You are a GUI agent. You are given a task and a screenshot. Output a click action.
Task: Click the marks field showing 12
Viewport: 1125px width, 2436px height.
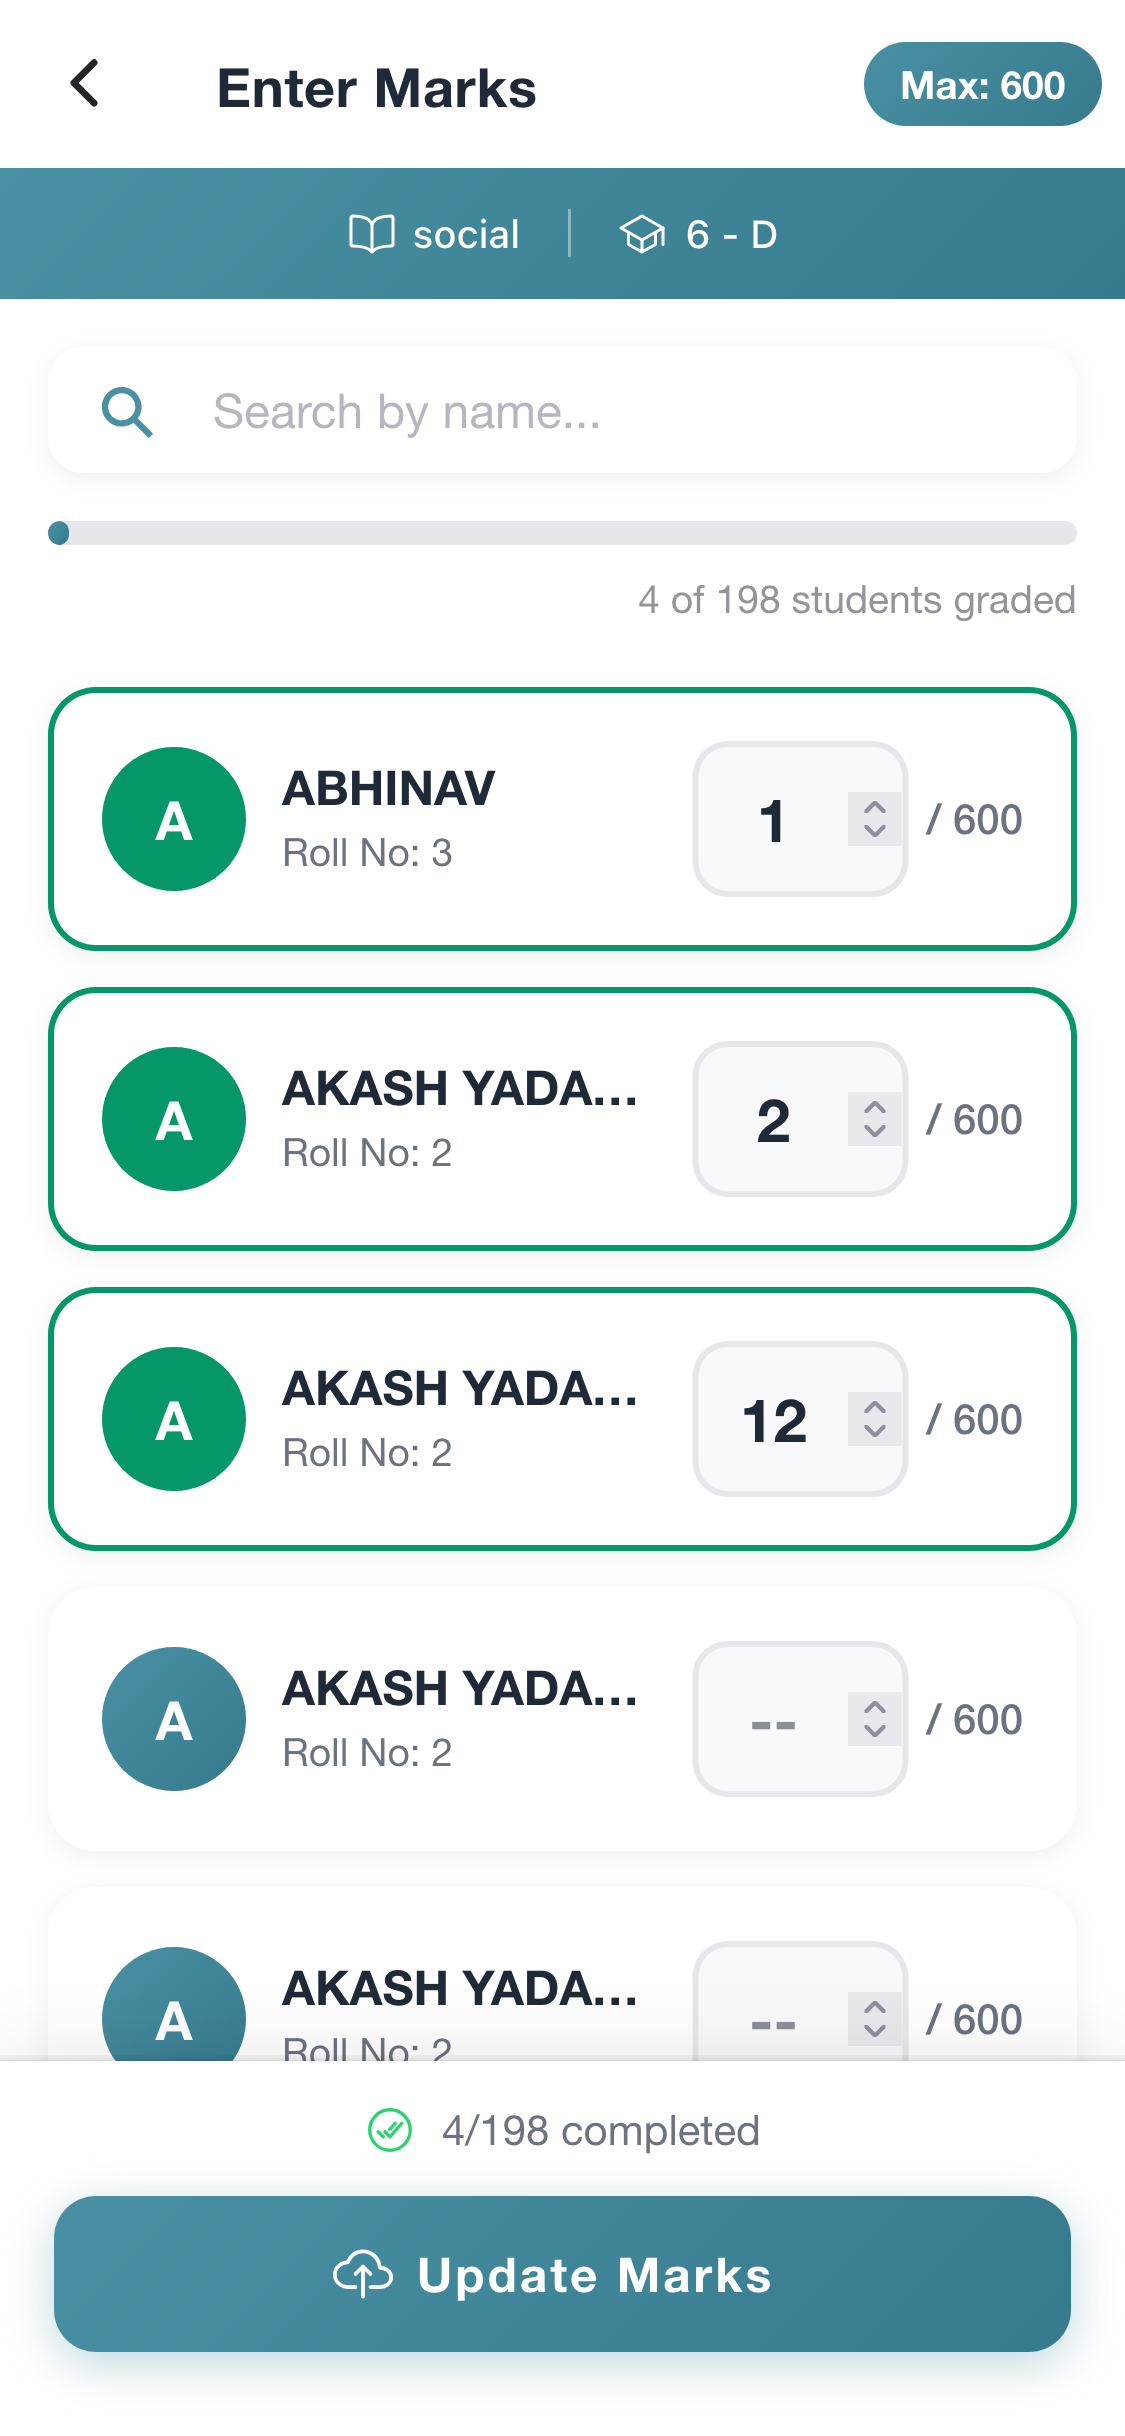tap(774, 1420)
